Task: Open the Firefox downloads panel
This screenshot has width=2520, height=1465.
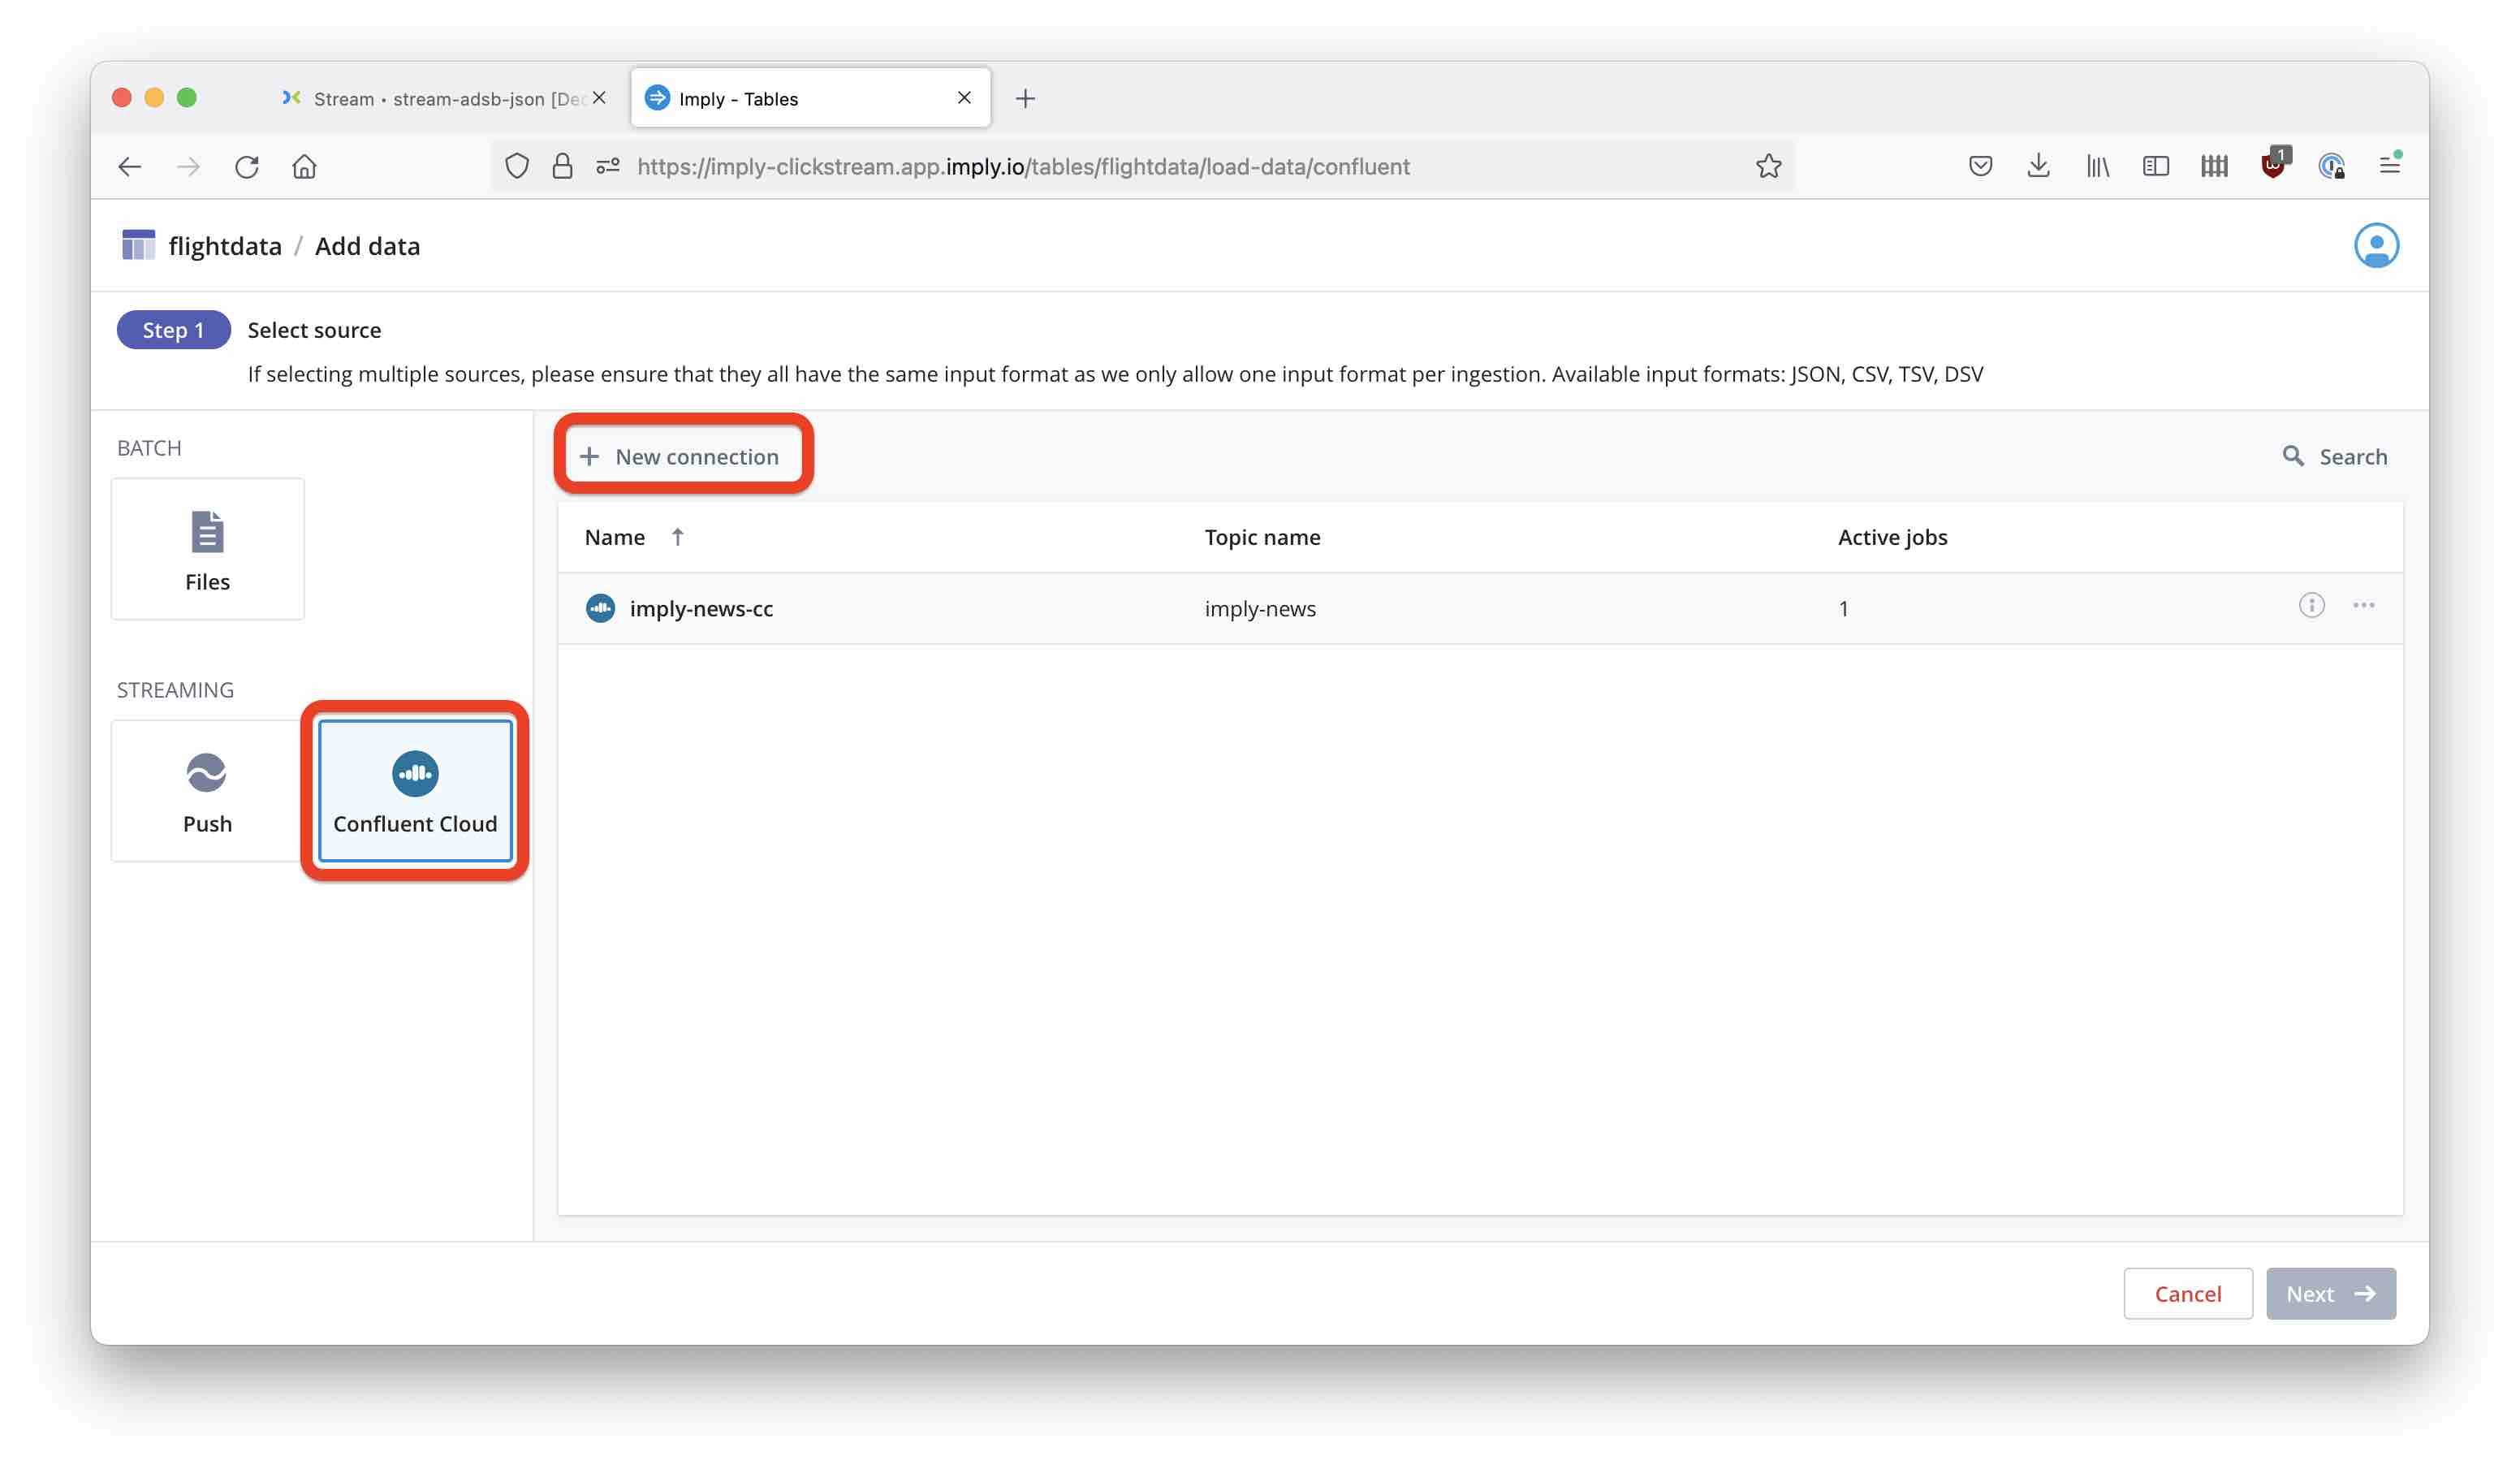Action: click(2038, 166)
